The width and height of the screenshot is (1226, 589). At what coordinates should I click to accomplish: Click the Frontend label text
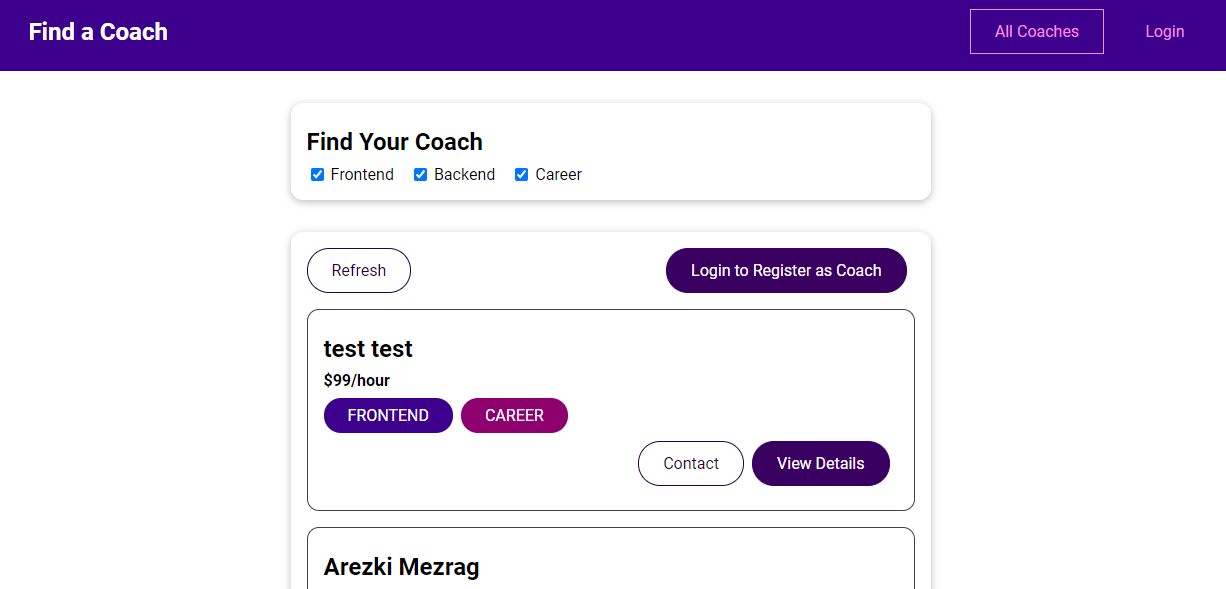pos(362,175)
